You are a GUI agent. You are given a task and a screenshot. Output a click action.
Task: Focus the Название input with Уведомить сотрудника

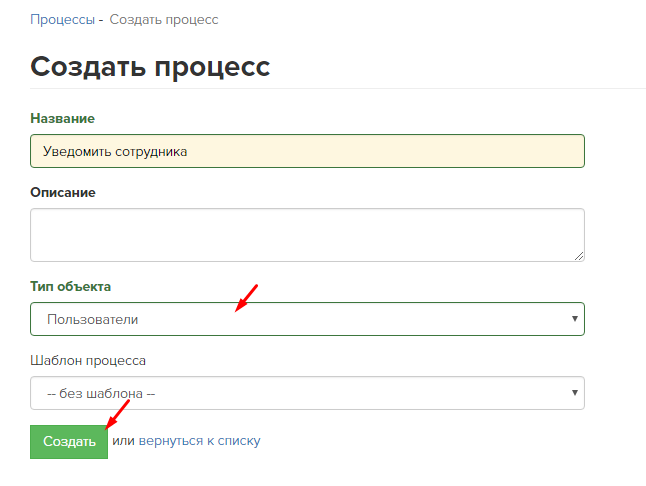point(307,151)
